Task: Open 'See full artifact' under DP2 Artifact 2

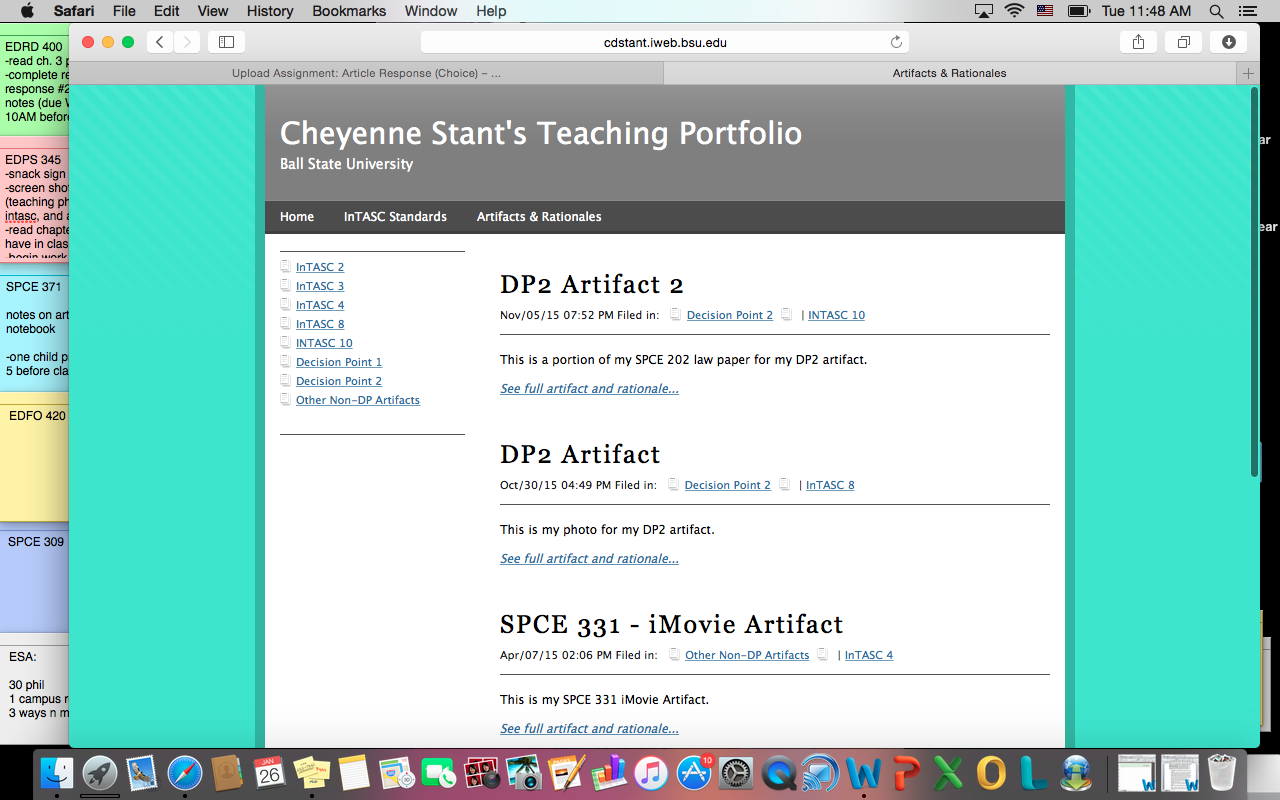Action: point(589,389)
